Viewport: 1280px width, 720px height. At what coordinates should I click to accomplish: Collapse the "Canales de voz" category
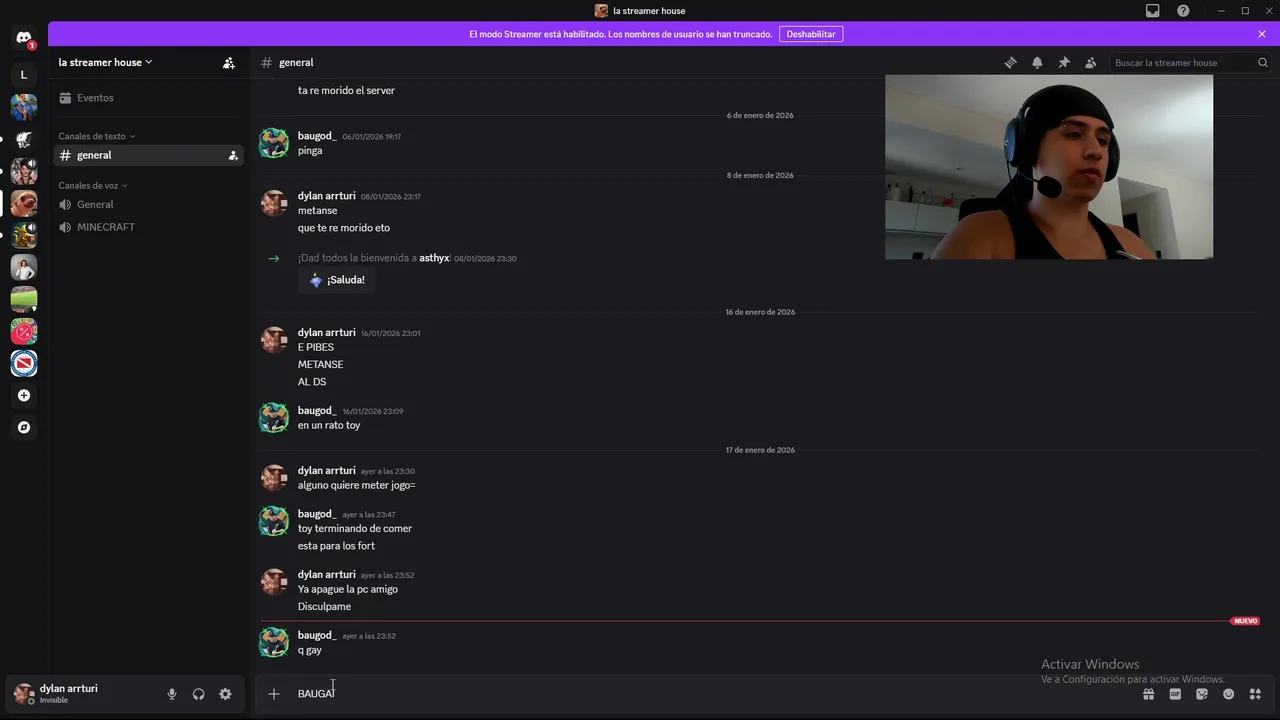click(x=93, y=185)
